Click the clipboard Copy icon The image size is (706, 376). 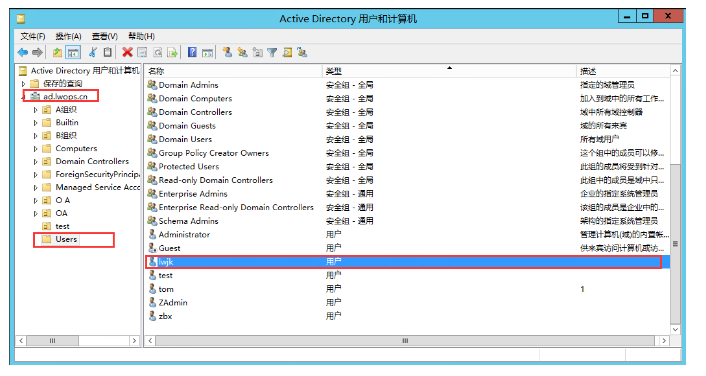pos(108,53)
